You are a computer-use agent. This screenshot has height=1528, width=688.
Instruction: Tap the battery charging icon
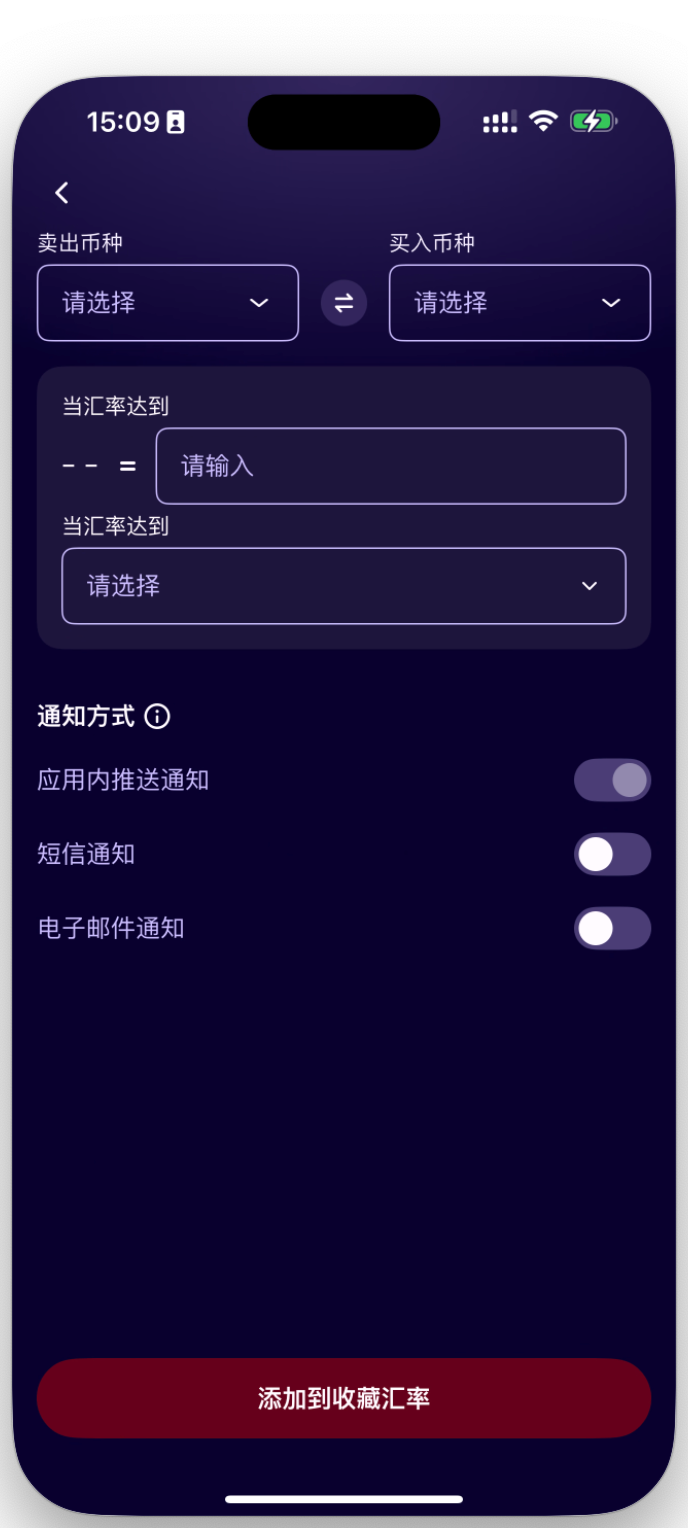593,122
